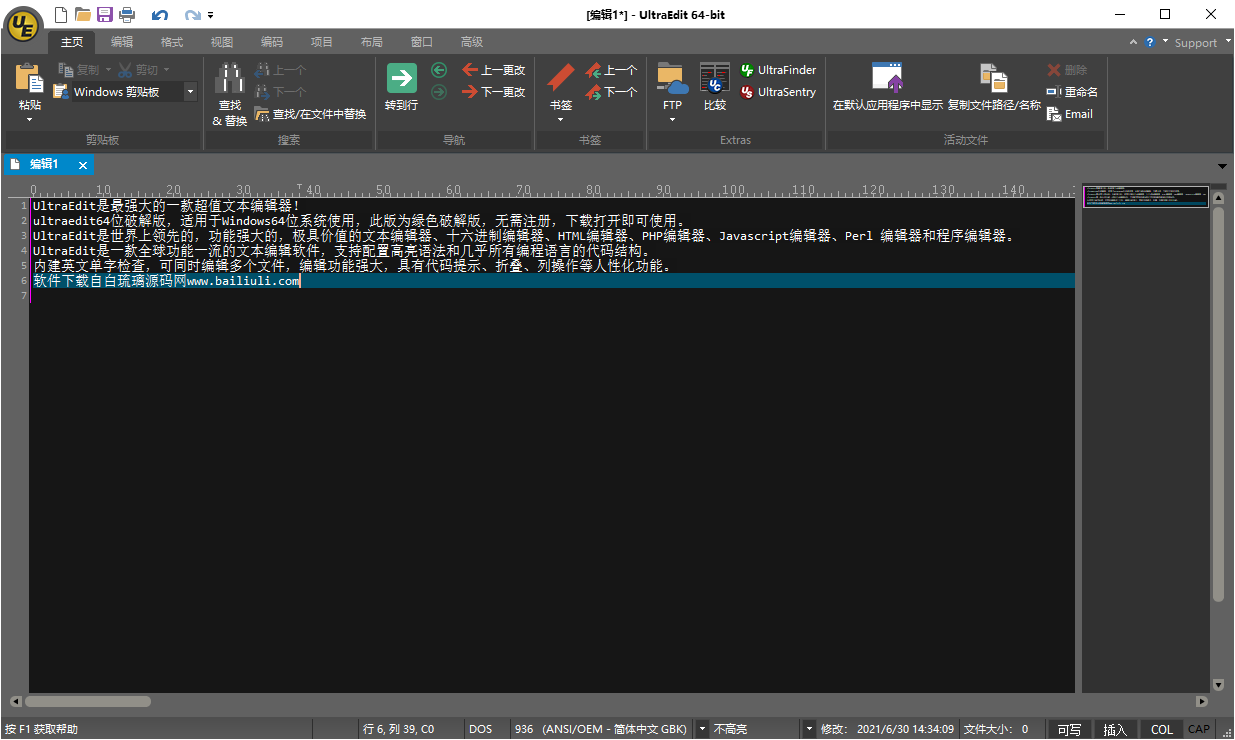This screenshot has width=1235, height=740.
Task: Switch to the 编辑 ribbon tab
Action: (x=122, y=42)
